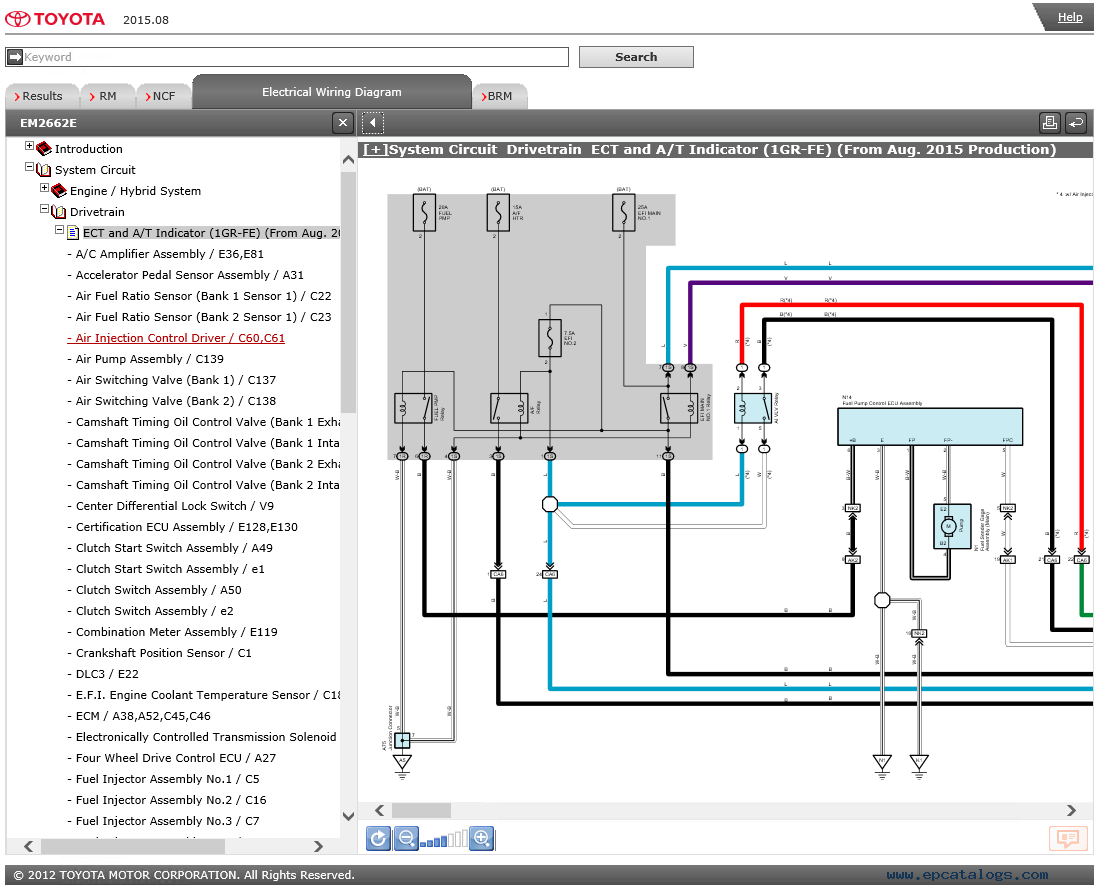Collapse the left tree panel with the arrow button
This screenshot has width=1099, height=891.
point(373,123)
